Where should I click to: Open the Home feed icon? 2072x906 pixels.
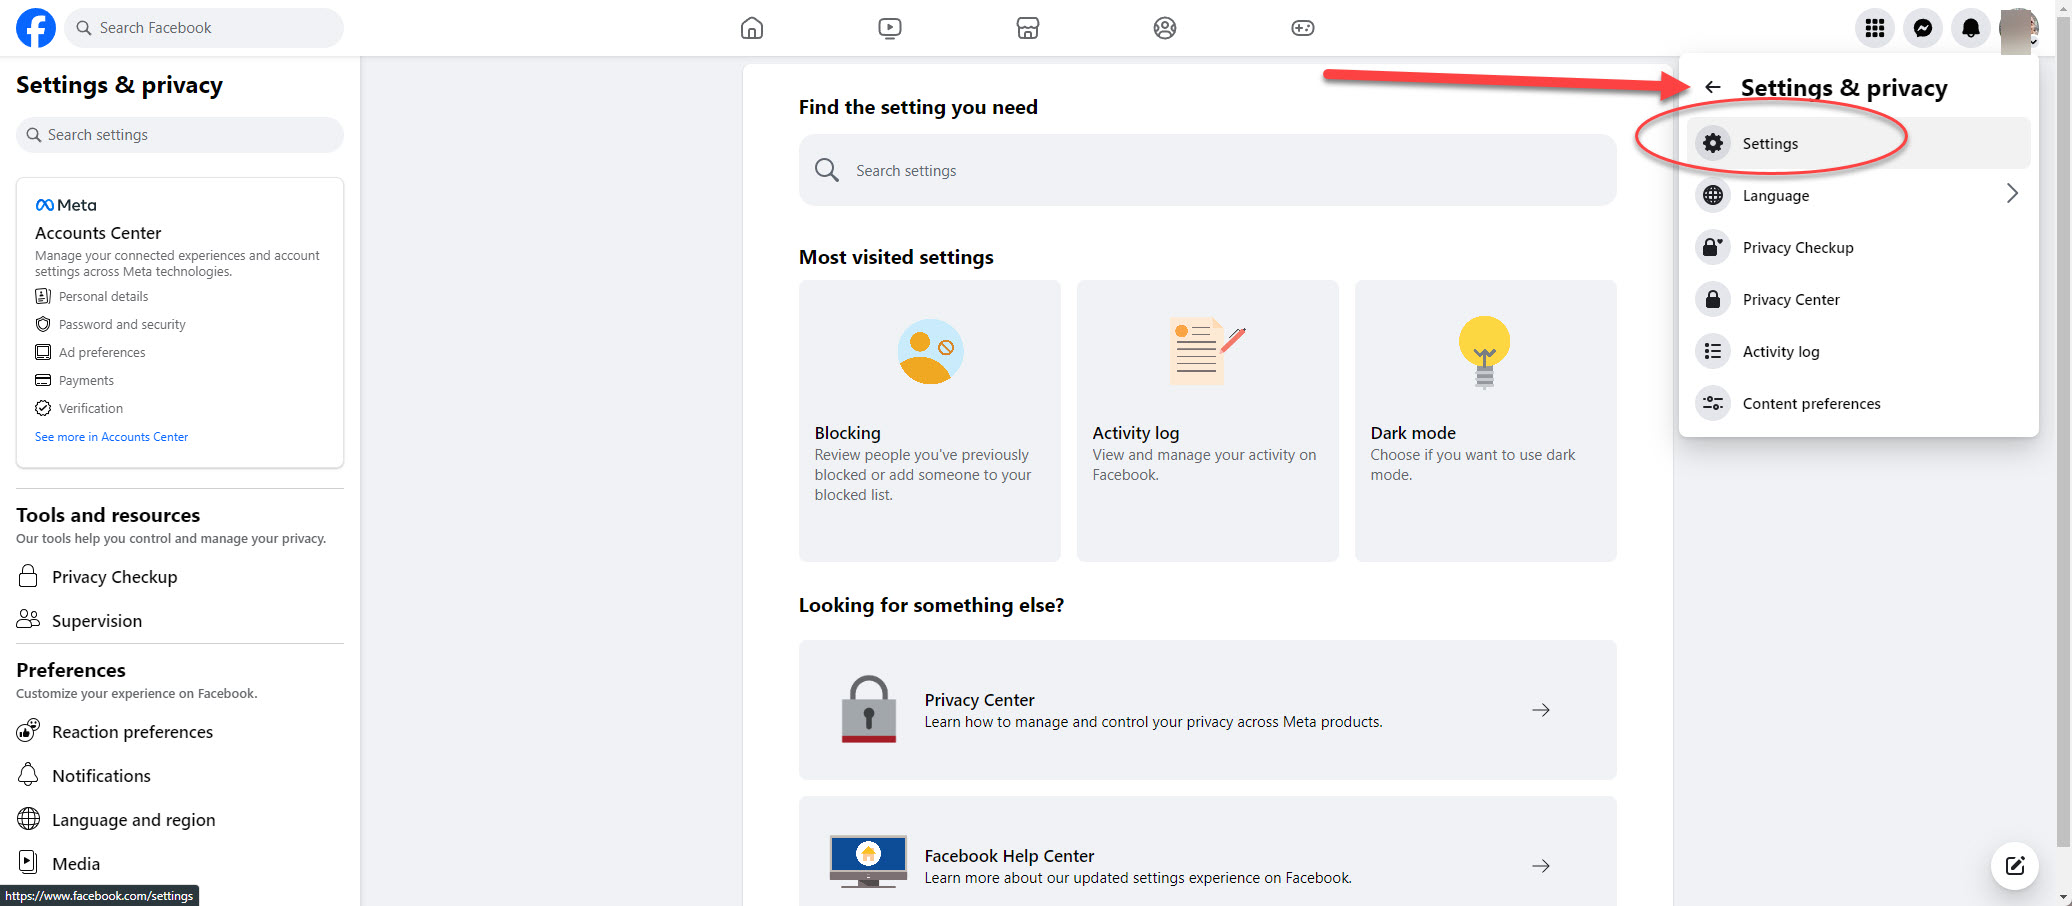(x=751, y=28)
